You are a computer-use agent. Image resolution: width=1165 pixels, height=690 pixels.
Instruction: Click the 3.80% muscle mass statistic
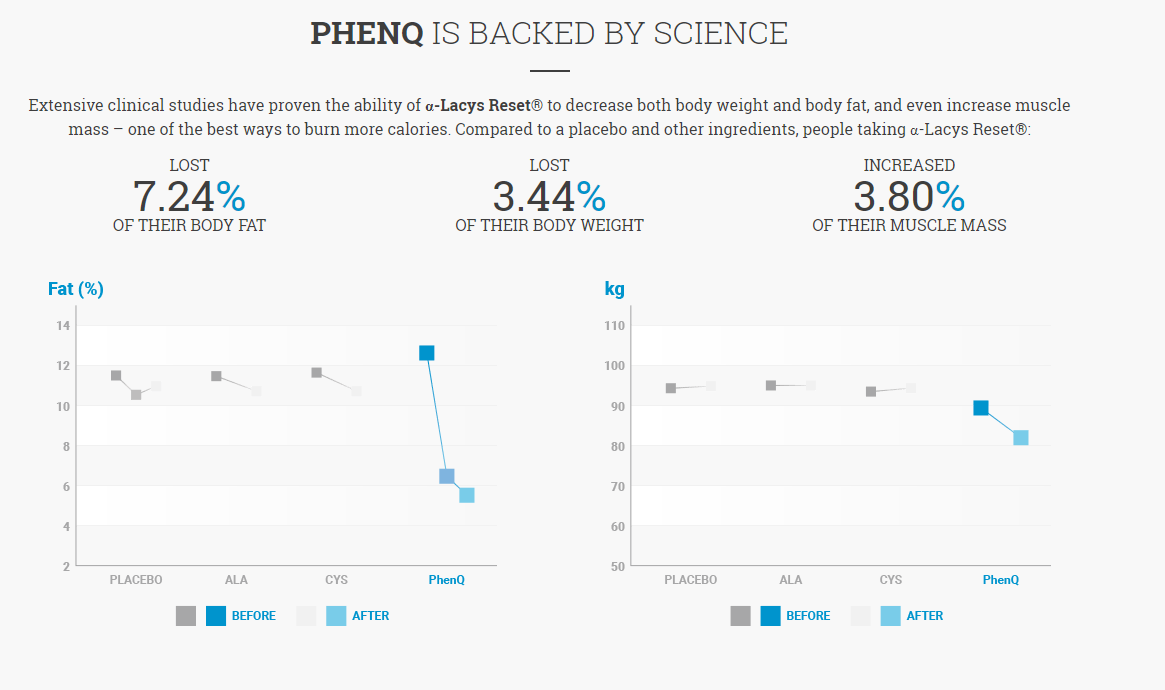click(909, 196)
